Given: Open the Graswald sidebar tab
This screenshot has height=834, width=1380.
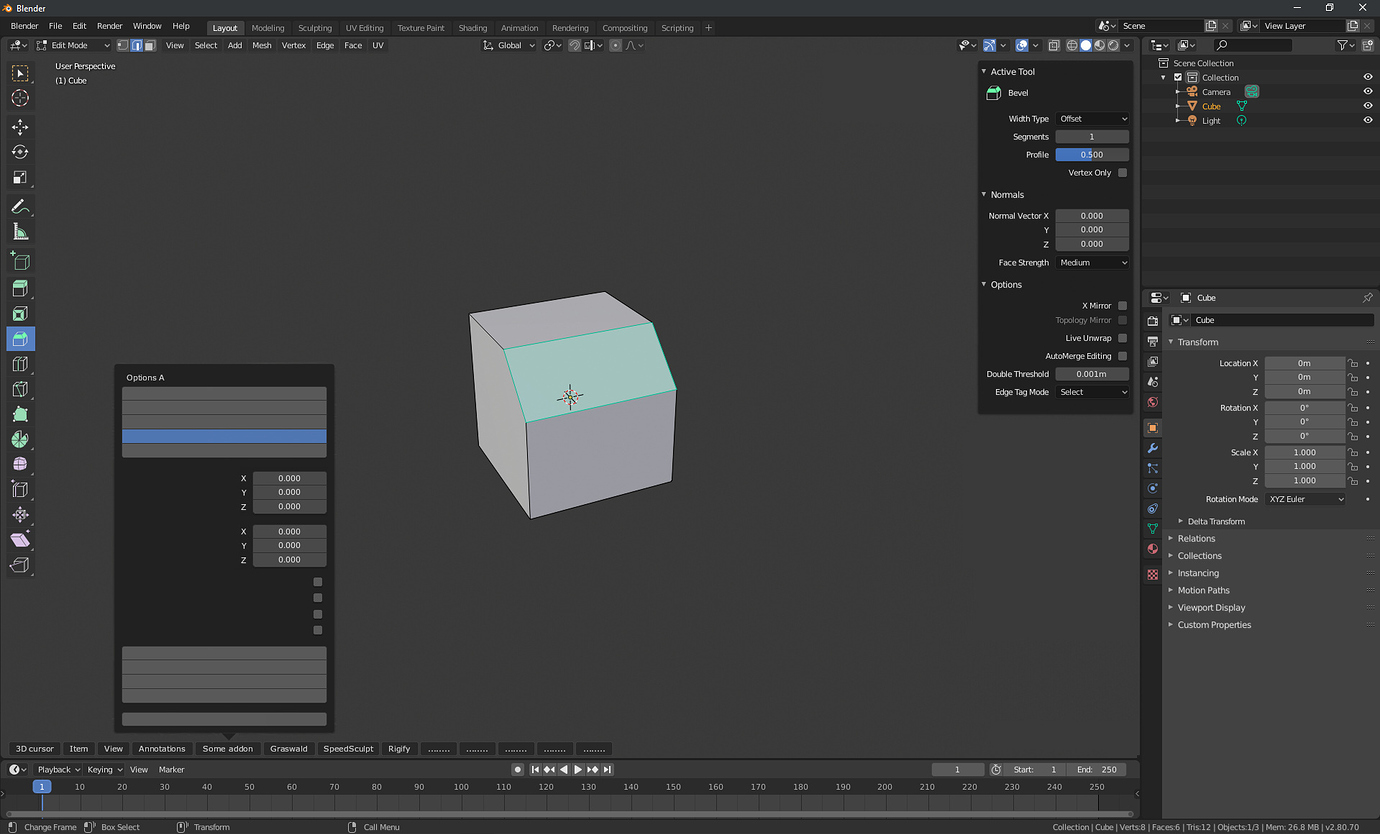Looking at the screenshot, I should pos(289,749).
